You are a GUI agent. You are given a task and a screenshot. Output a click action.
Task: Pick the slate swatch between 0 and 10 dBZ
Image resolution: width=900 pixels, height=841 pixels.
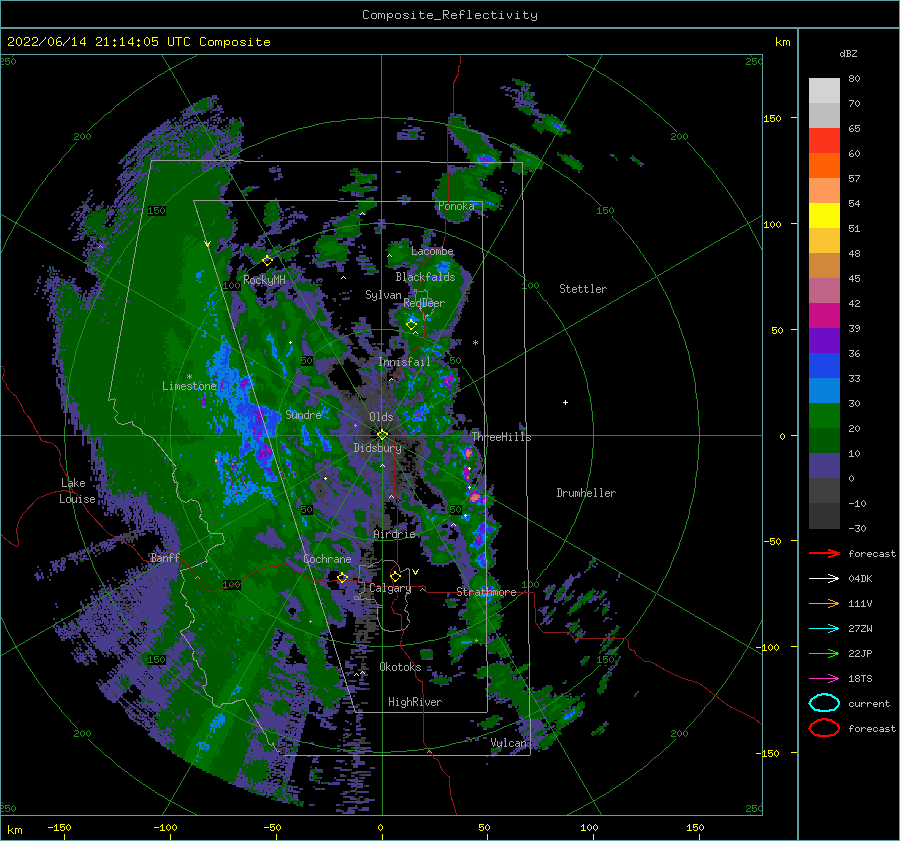coord(824,466)
